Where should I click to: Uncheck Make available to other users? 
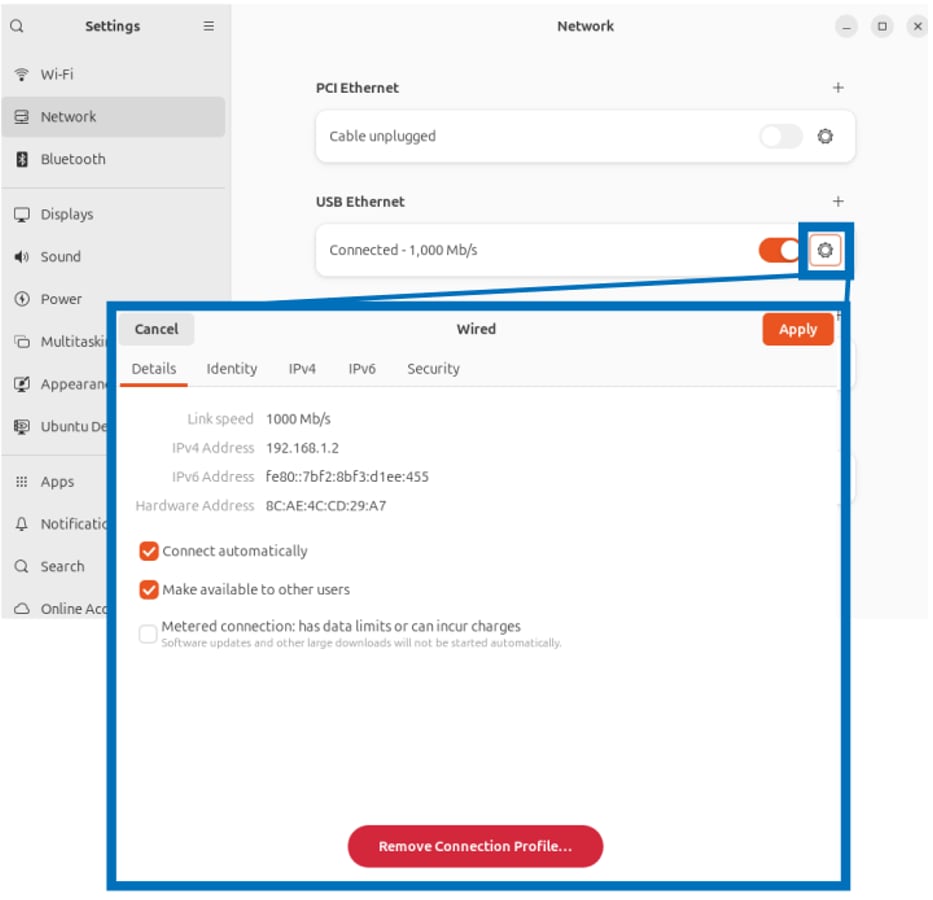pos(149,590)
